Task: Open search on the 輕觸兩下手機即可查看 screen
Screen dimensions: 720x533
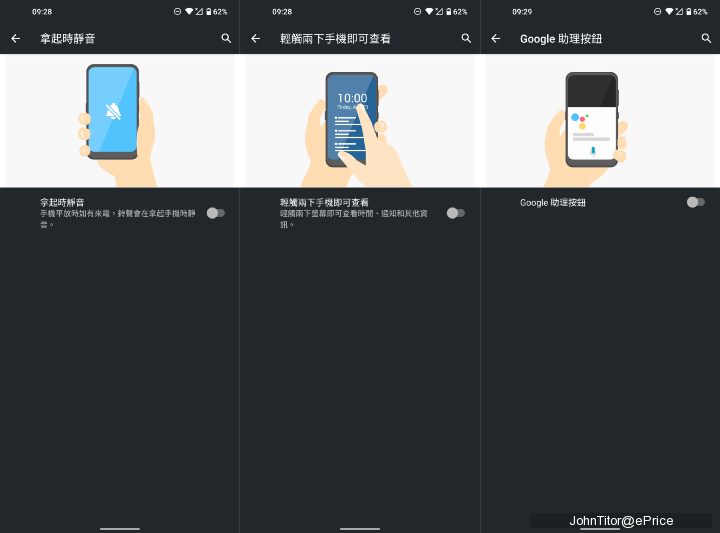Action: (466, 39)
